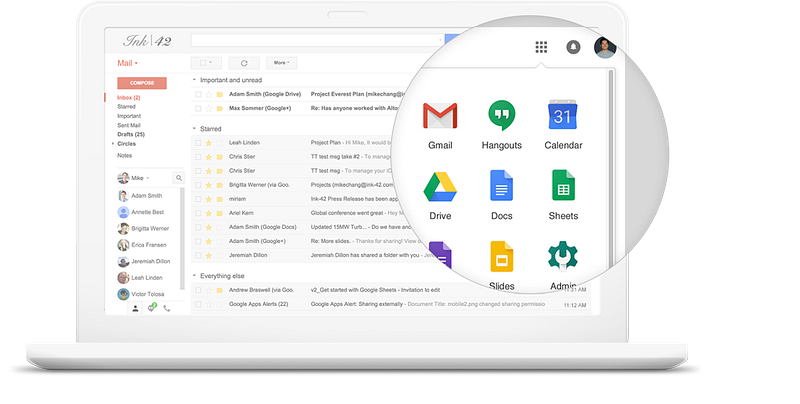Unstar the Leah Linden email
The width and height of the screenshot is (800, 404).
pos(208,143)
